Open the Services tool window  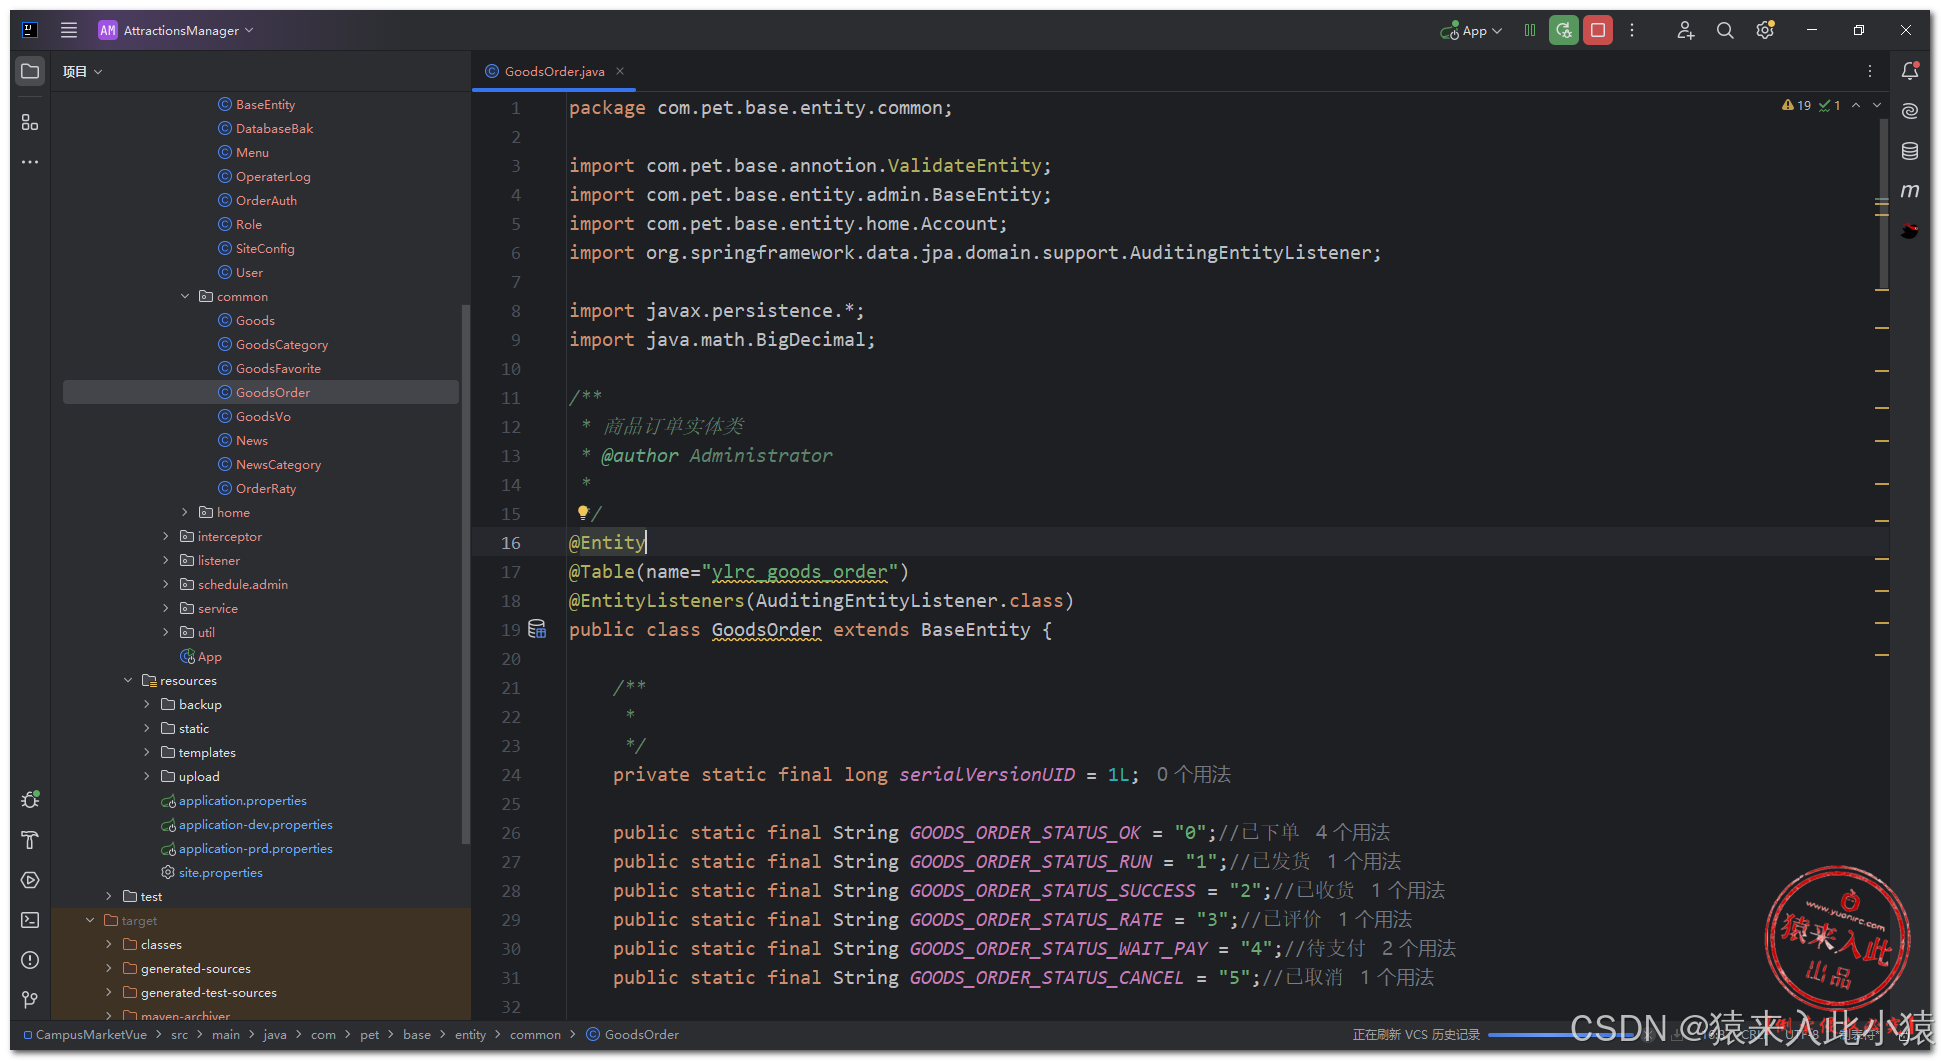[30, 880]
